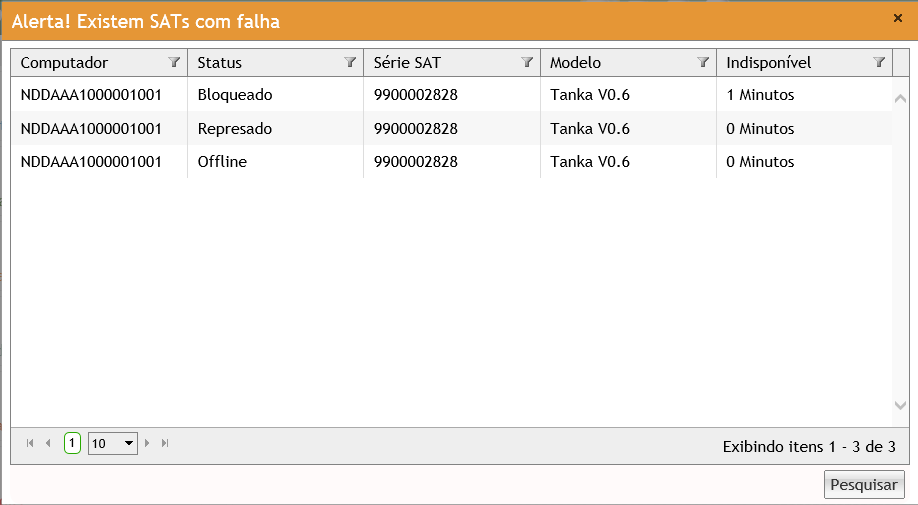Go to next page arrow
This screenshot has width=918, height=505.
point(149,443)
